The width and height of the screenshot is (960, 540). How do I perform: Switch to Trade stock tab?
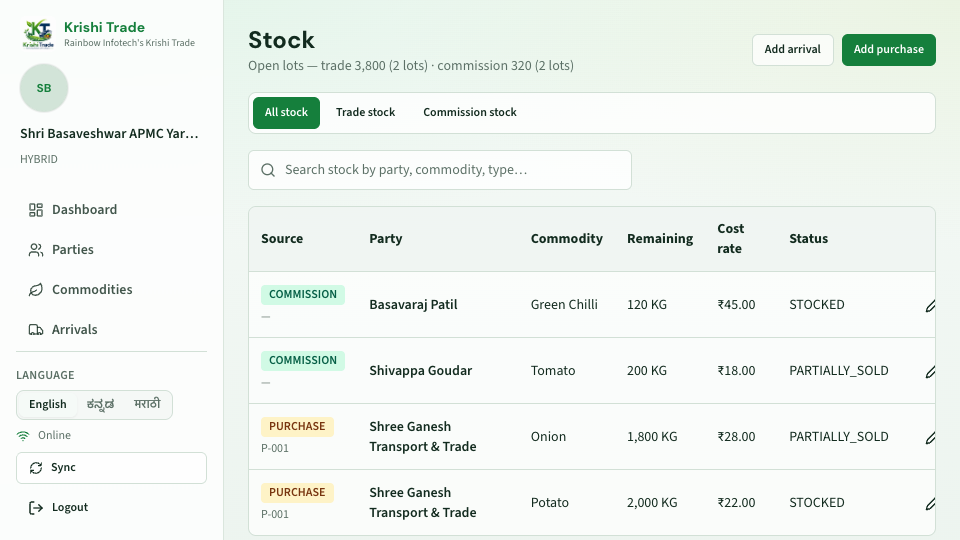click(x=366, y=113)
